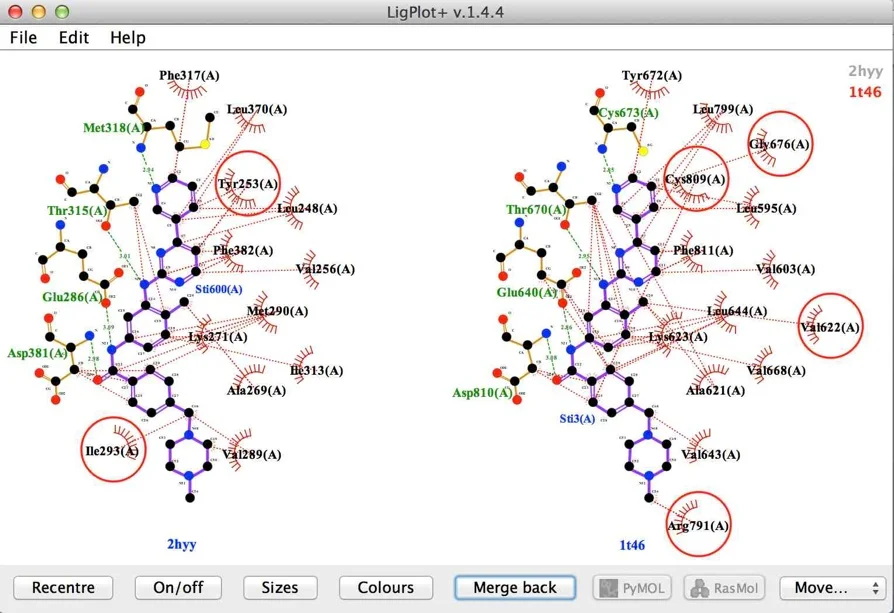Select residue Val603(A)

[785, 269]
